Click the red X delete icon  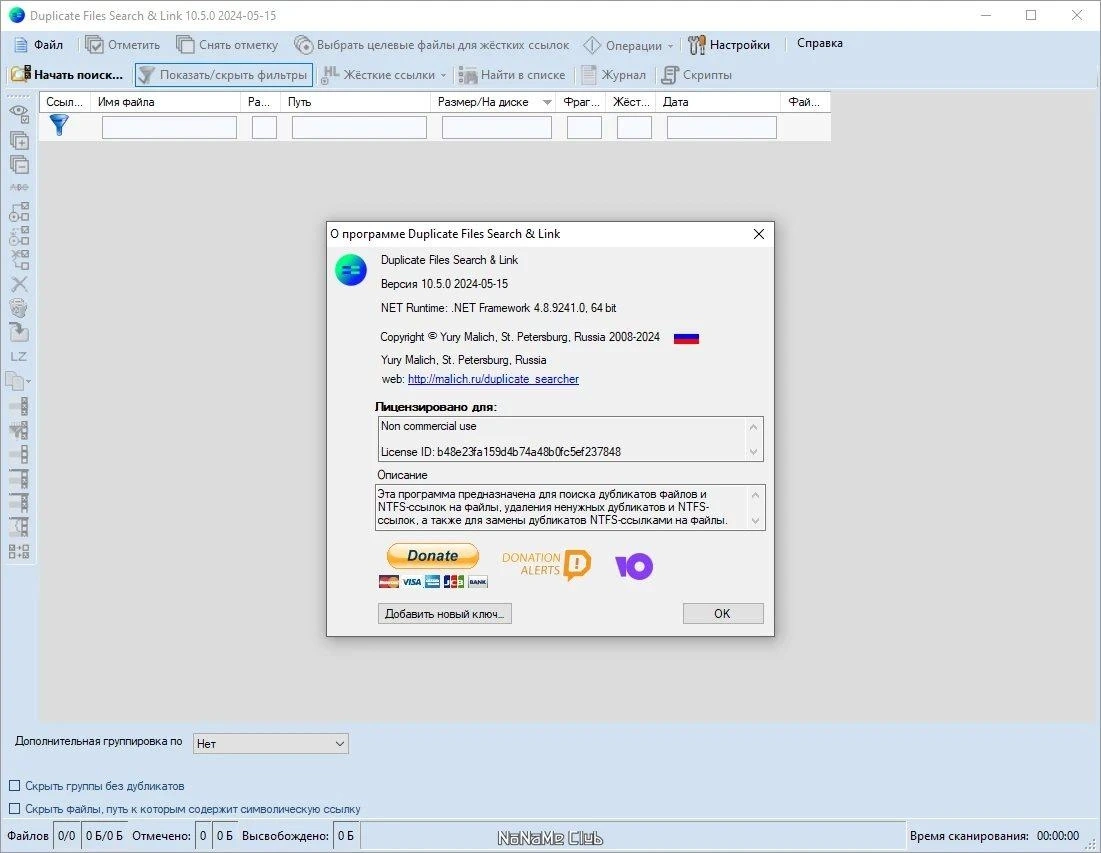19,284
